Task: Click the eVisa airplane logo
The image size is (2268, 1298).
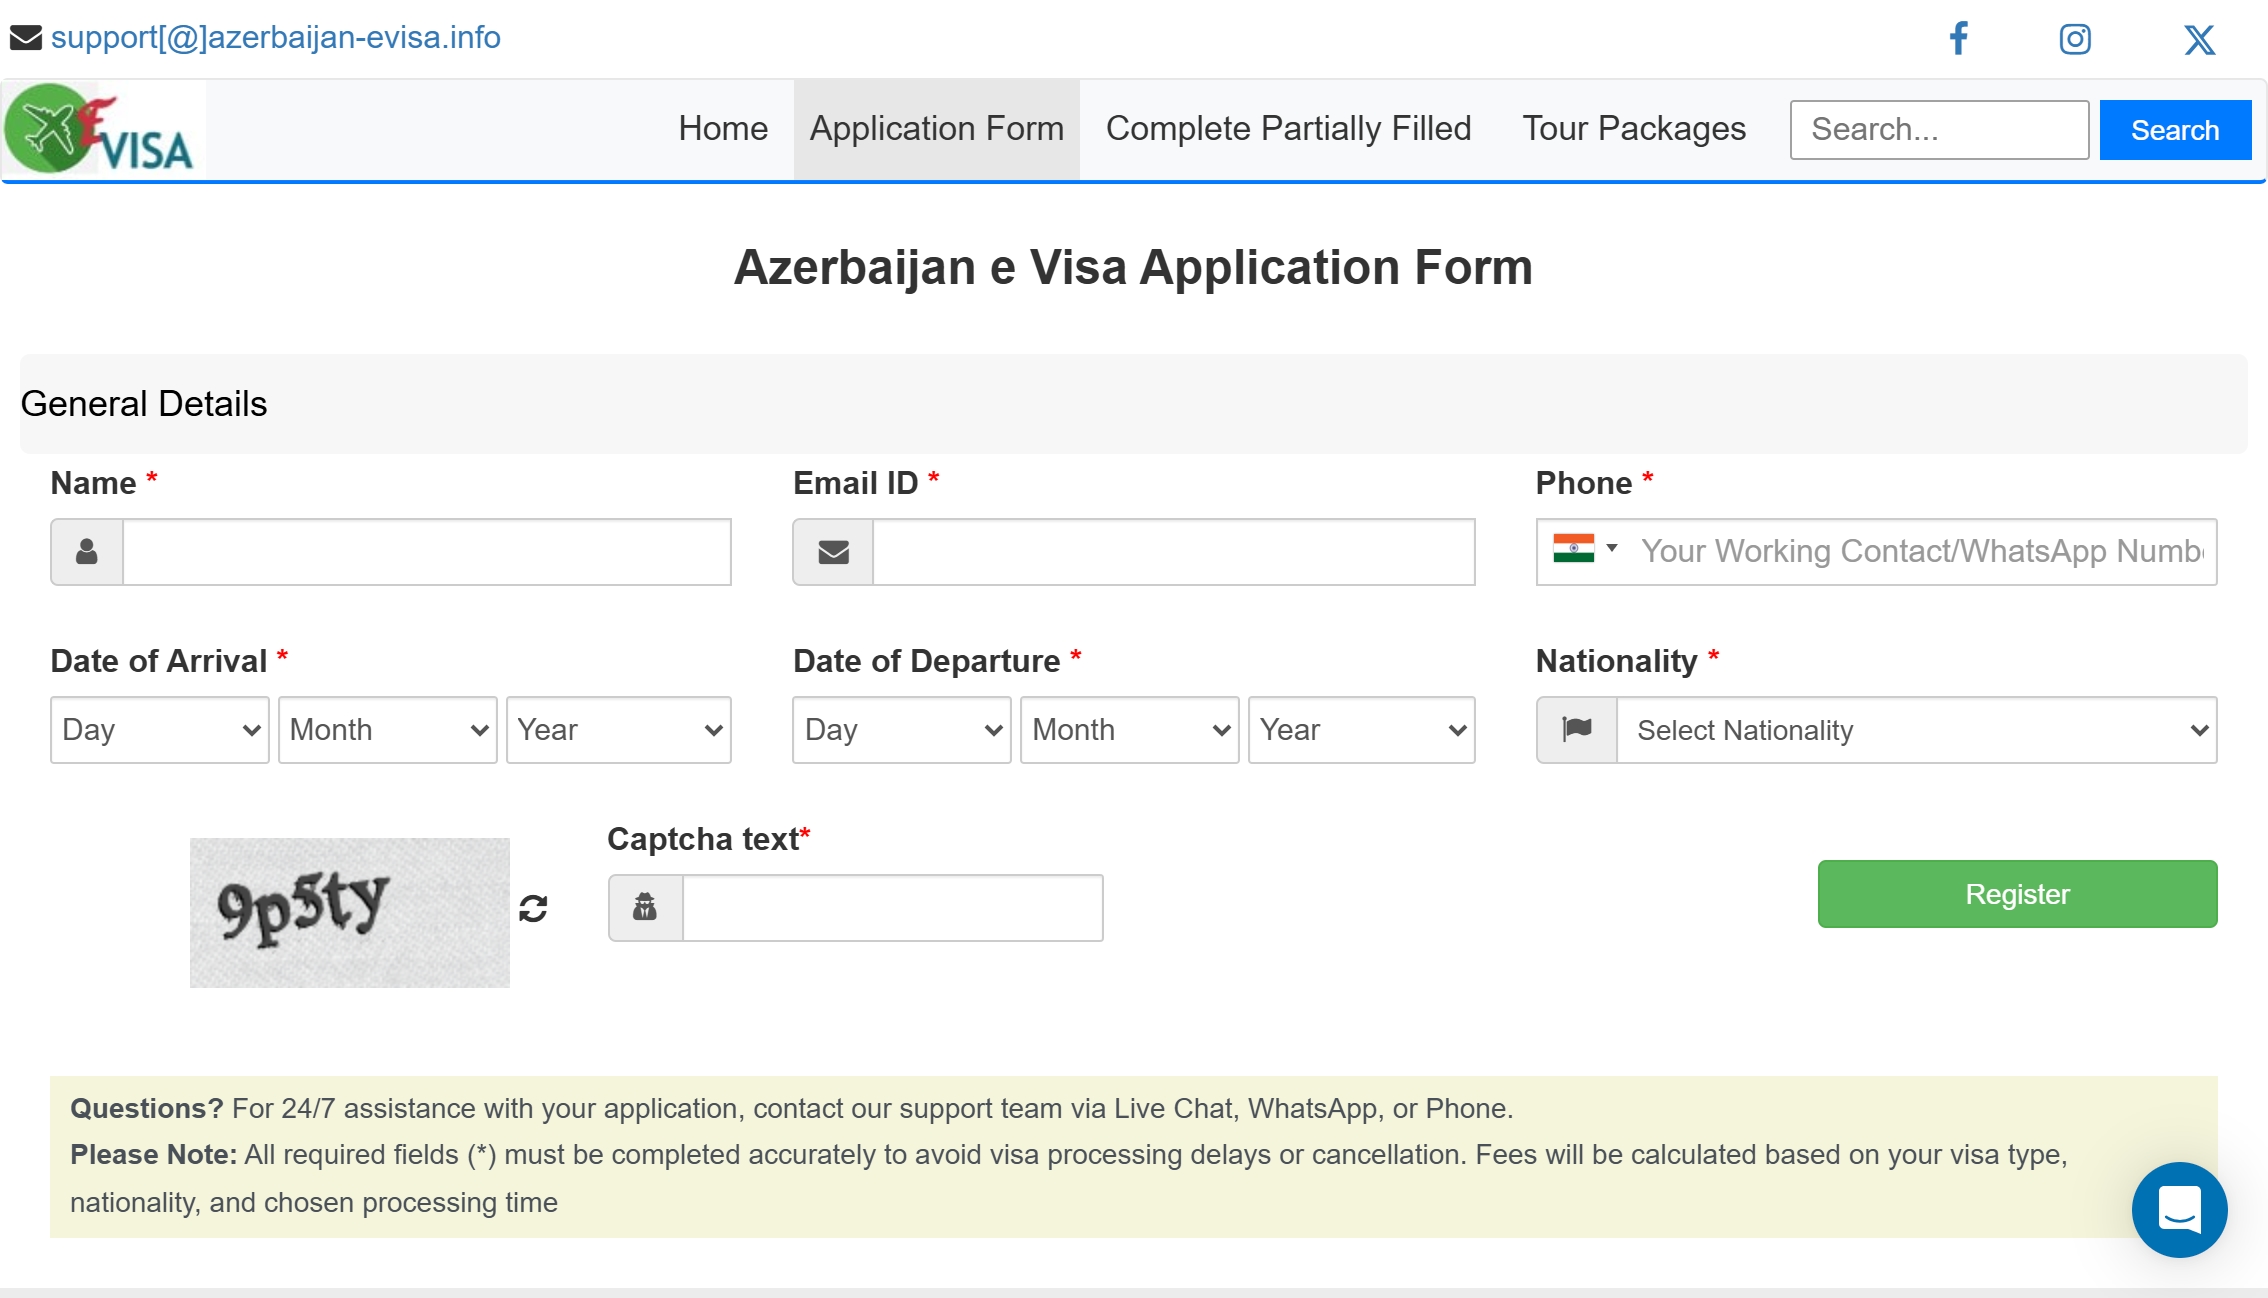Action: click(100, 130)
